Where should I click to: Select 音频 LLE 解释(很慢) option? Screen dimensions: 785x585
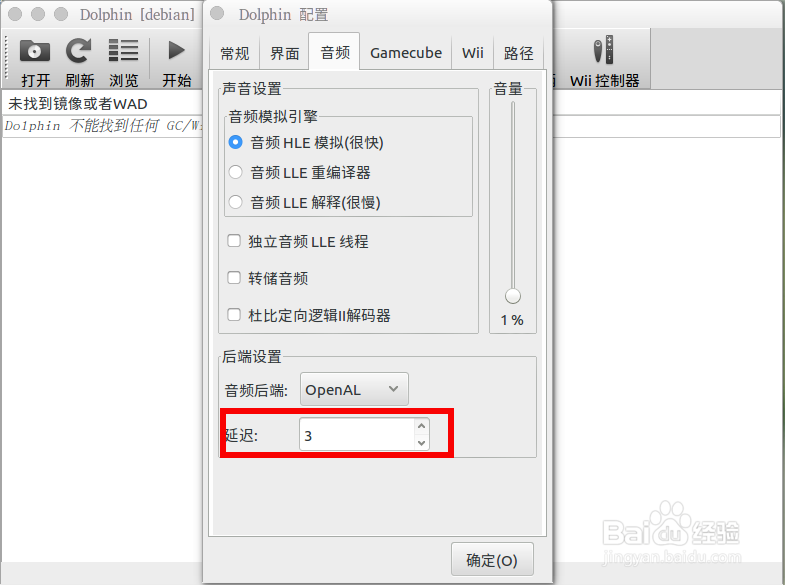[235, 202]
